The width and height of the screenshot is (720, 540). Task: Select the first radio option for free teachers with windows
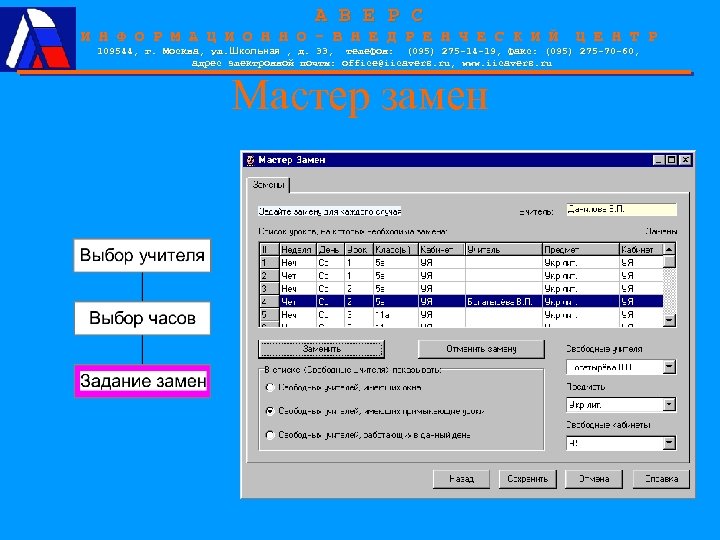(270, 388)
